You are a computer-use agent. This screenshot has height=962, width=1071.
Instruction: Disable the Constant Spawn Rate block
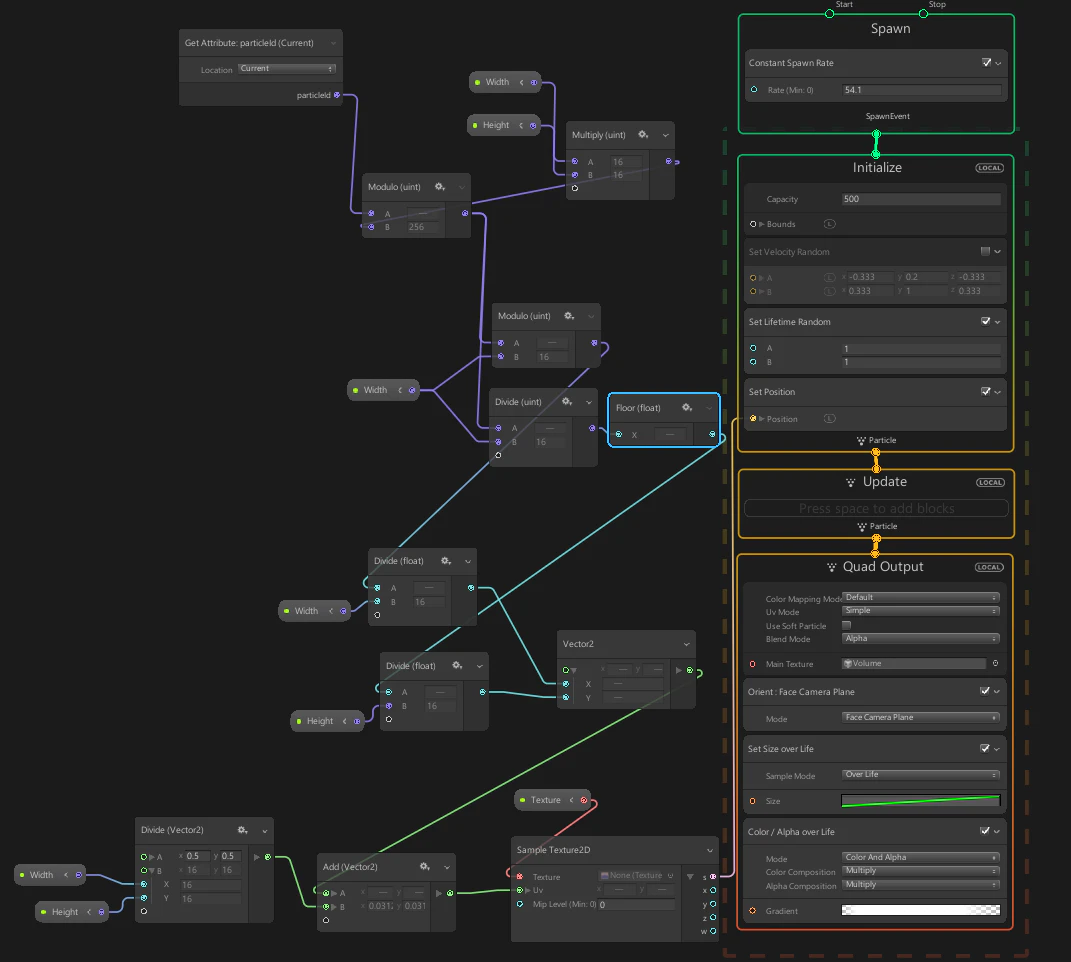[x=986, y=62]
